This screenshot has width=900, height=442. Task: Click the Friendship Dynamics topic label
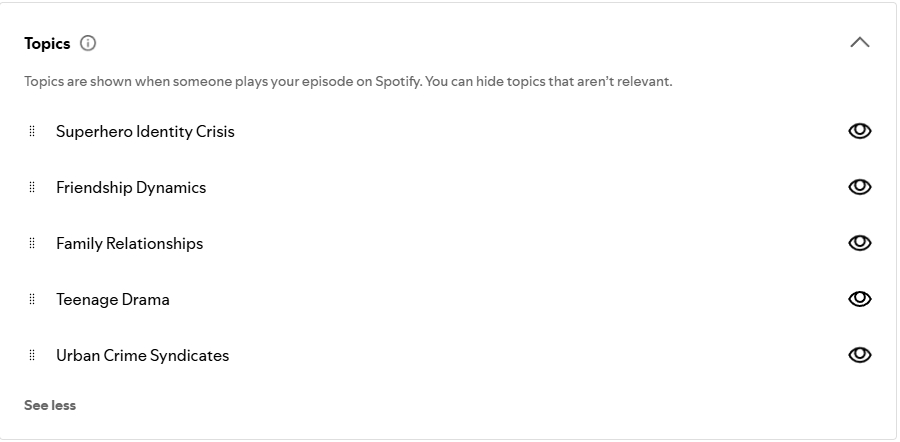131,187
